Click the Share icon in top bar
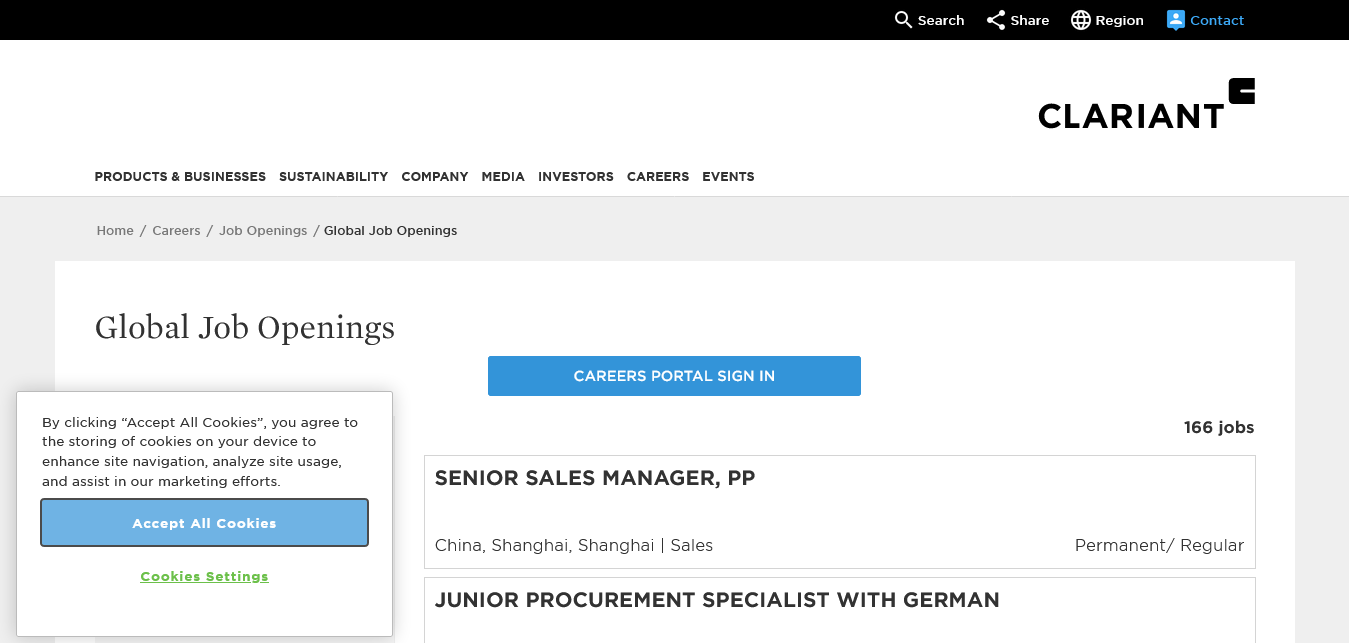Image resolution: width=1366 pixels, height=643 pixels. [996, 20]
